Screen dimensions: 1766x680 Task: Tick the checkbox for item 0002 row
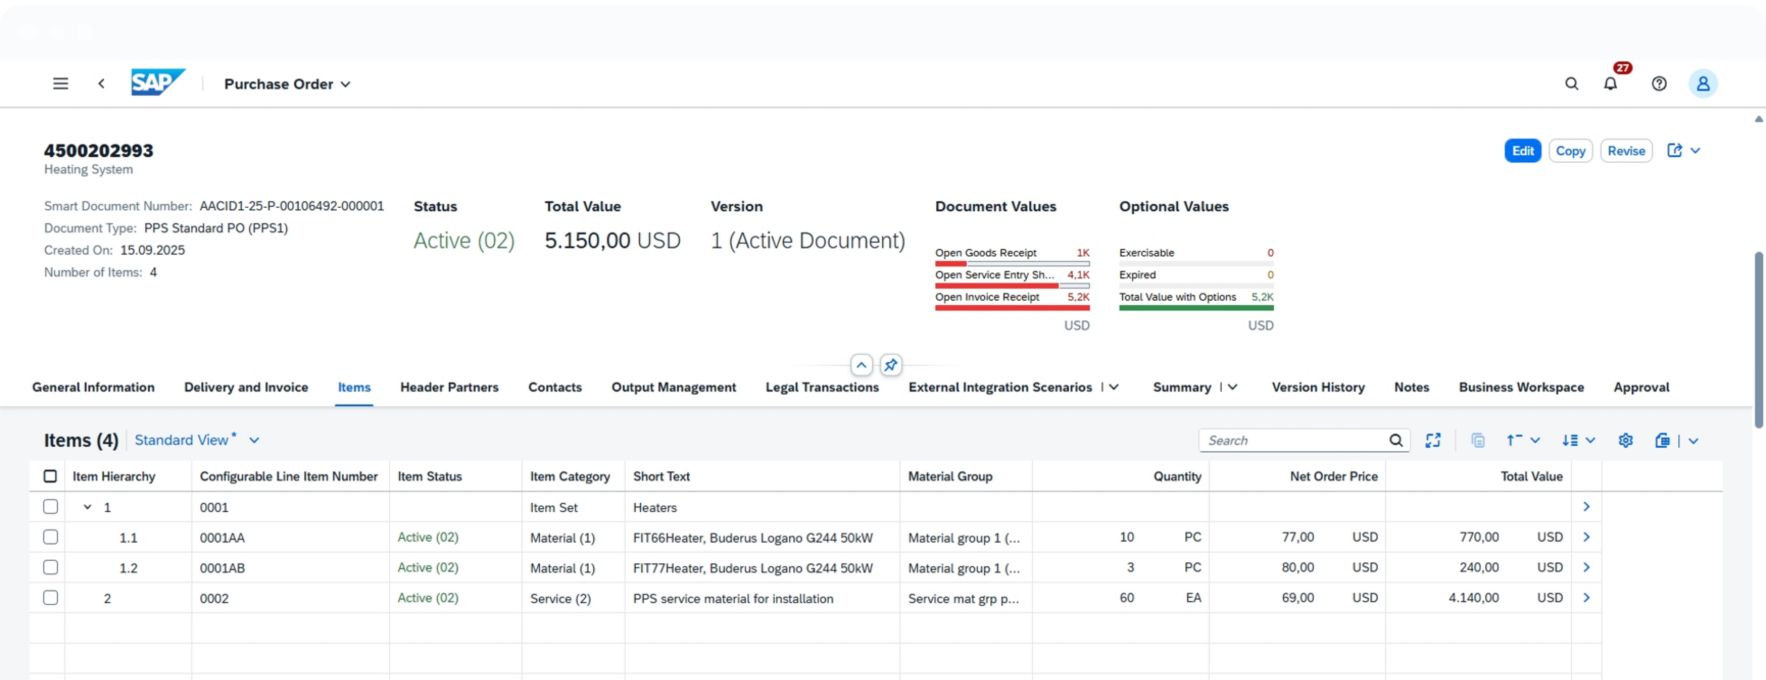point(50,598)
